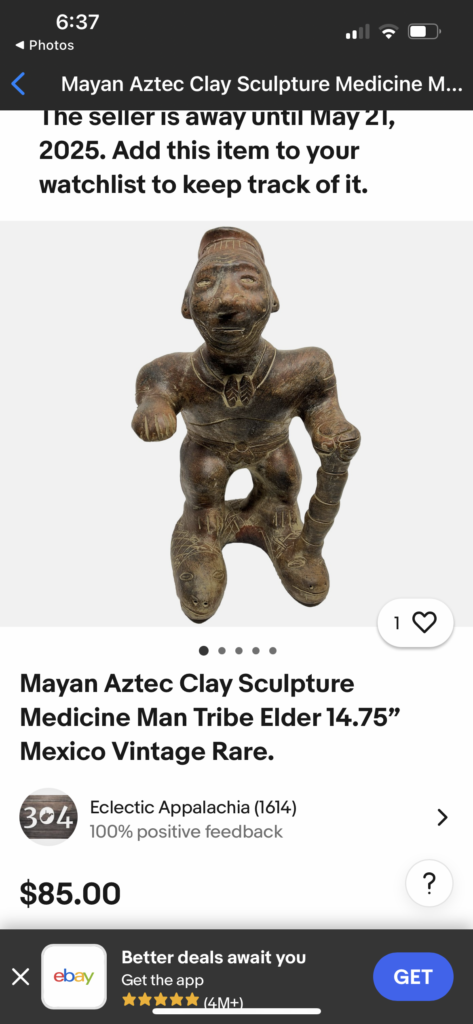Viewport: 473px width, 1024px height.
Task: Open the help question mark button
Action: pyautogui.click(x=429, y=883)
